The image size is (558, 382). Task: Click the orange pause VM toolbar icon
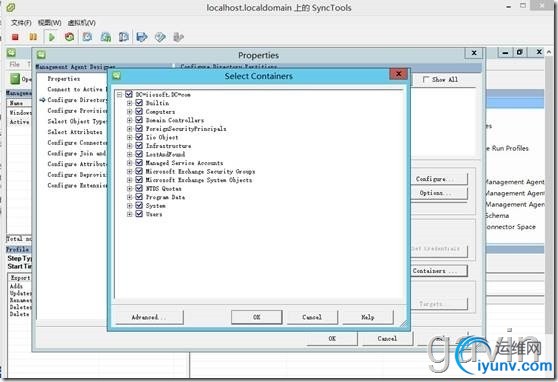pyautogui.click(x=33, y=37)
